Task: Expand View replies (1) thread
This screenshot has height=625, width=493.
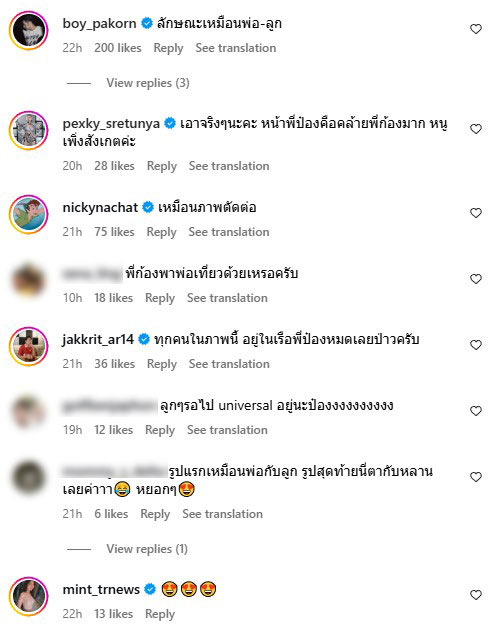Action: pos(147,549)
